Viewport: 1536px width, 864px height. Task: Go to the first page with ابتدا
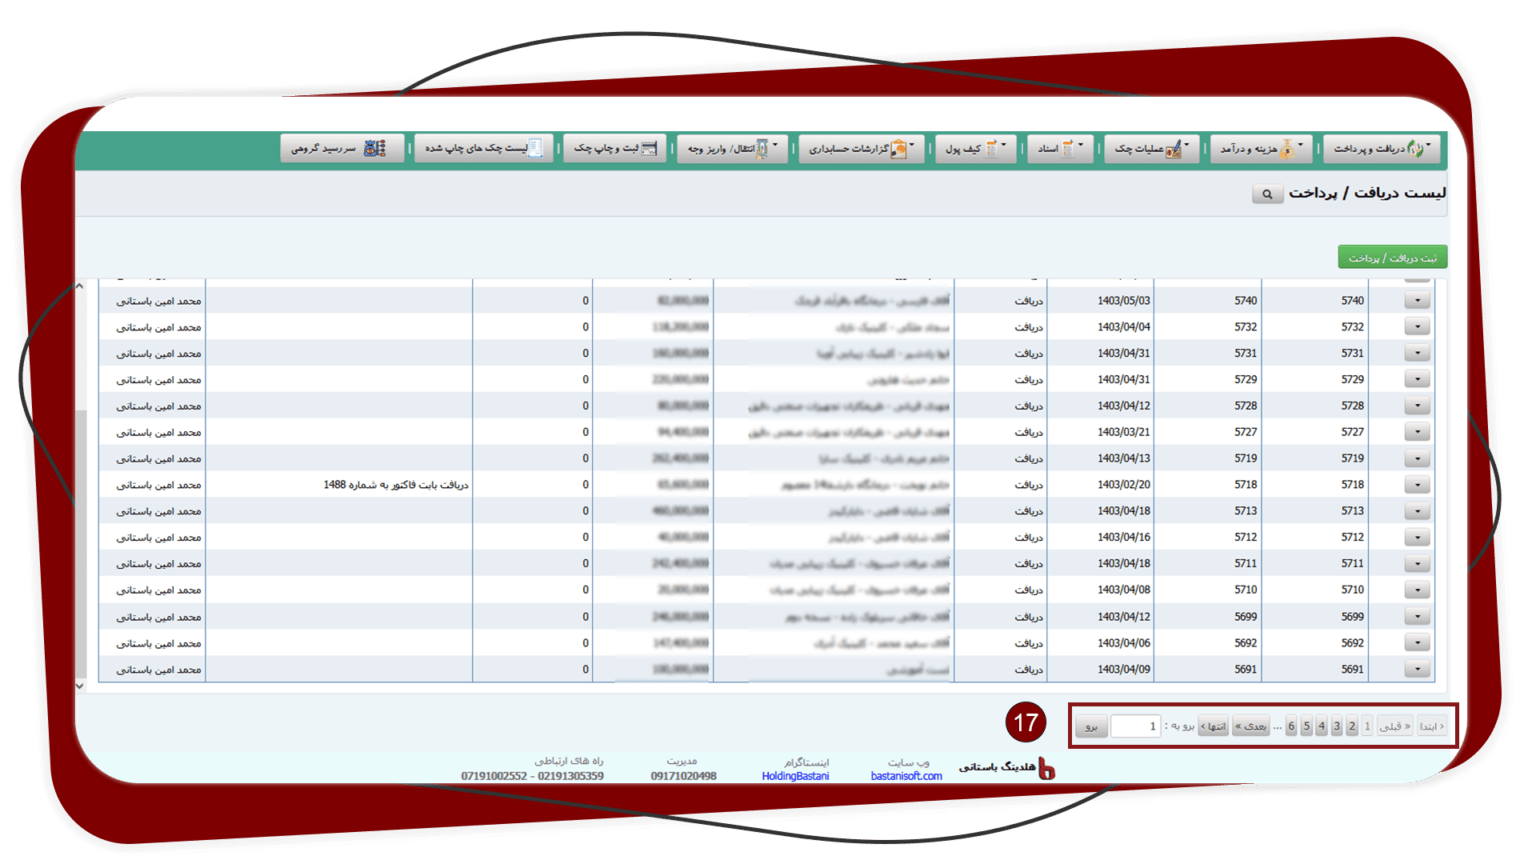pos(1432,726)
